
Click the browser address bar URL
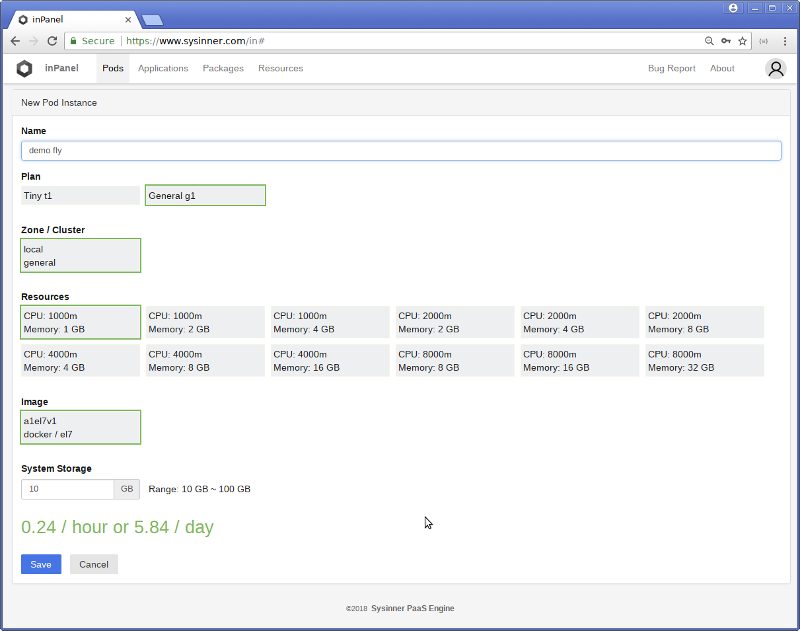(x=195, y=41)
